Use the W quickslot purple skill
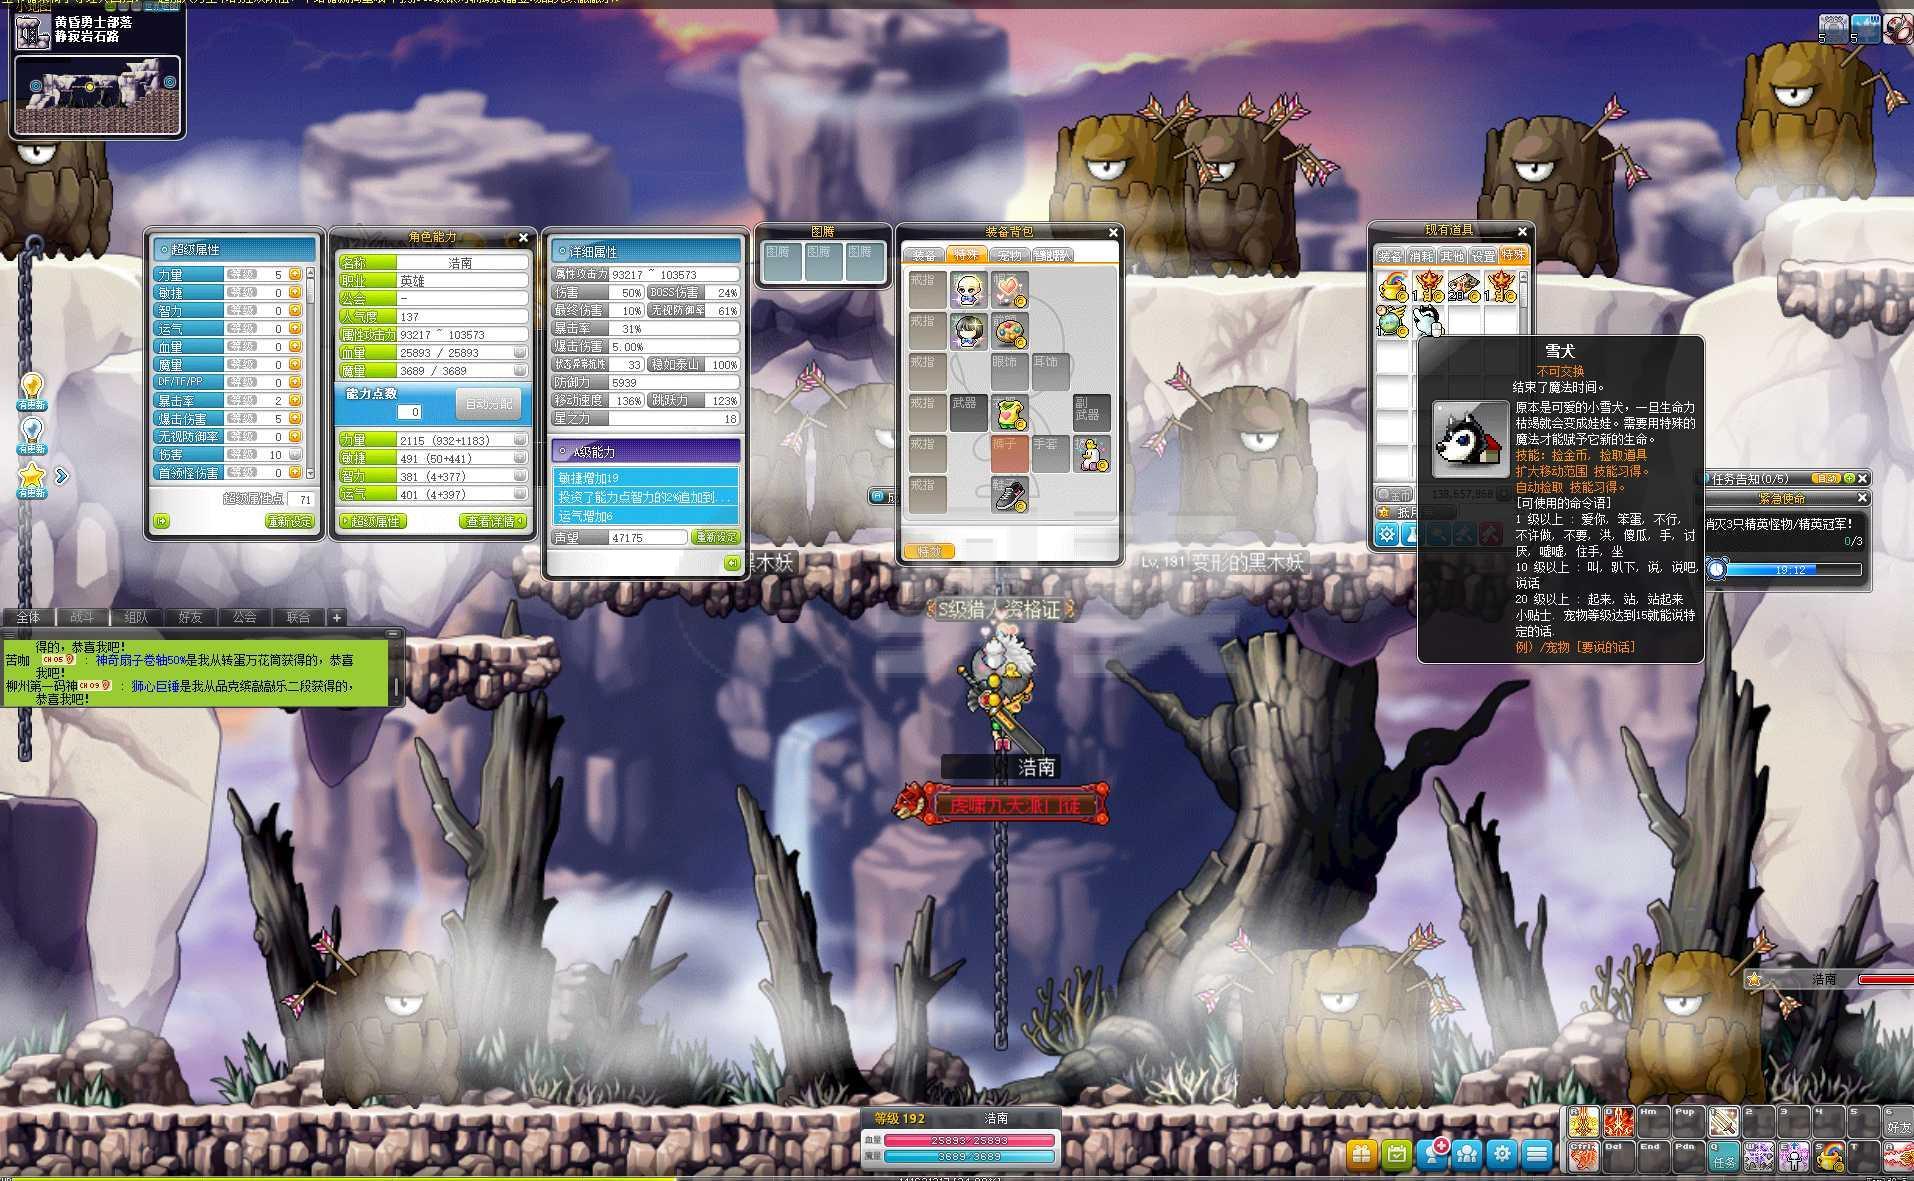1914x1181 pixels. [x=1758, y=1157]
